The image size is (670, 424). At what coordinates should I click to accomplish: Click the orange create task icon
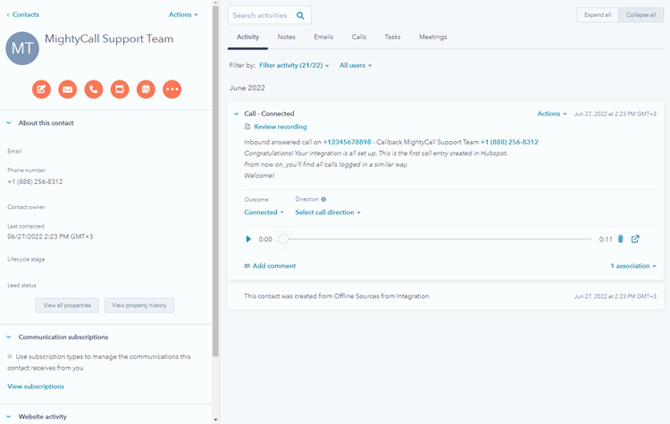click(145, 89)
